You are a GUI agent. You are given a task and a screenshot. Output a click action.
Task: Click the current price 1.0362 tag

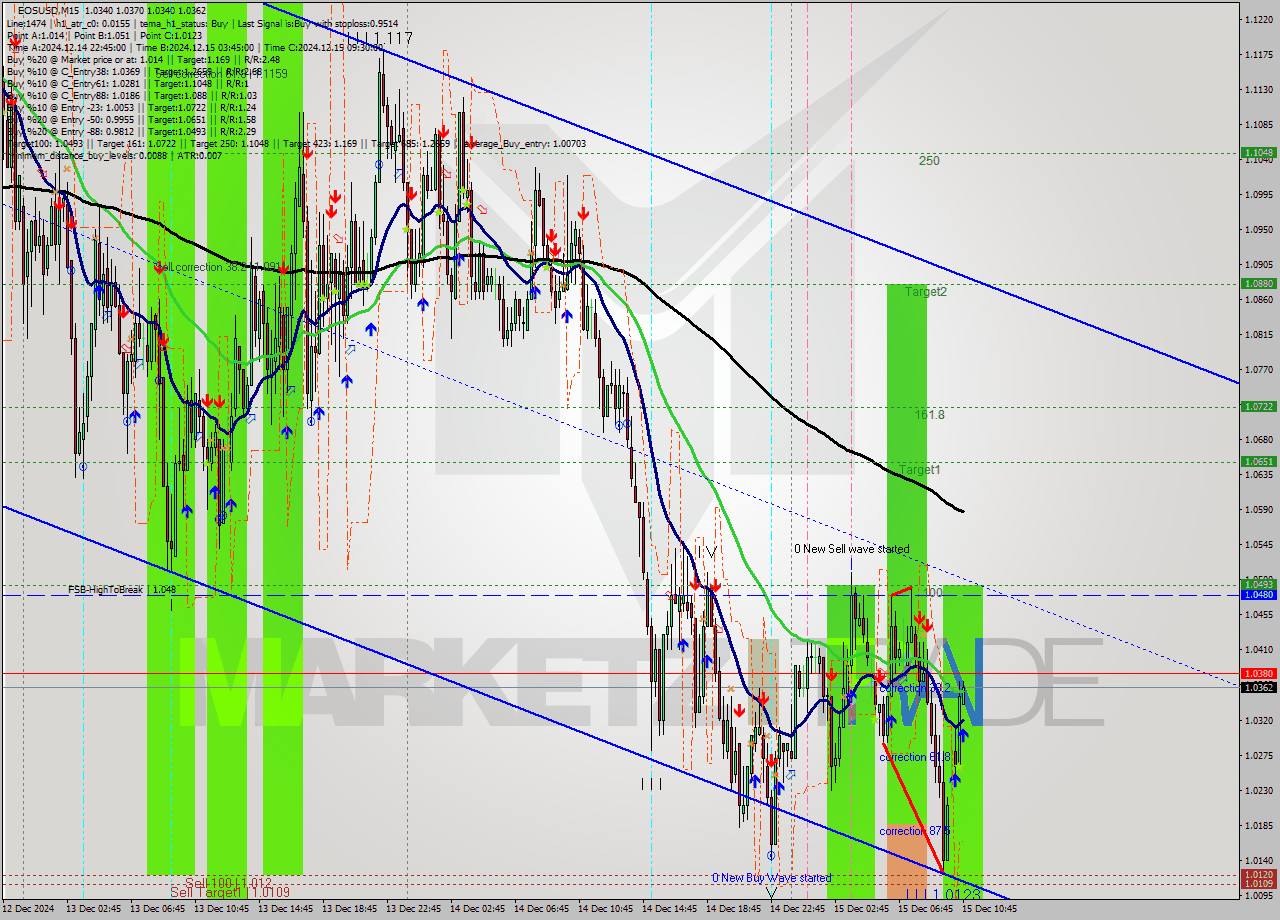pyautogui.click(x=1258, y=687)
